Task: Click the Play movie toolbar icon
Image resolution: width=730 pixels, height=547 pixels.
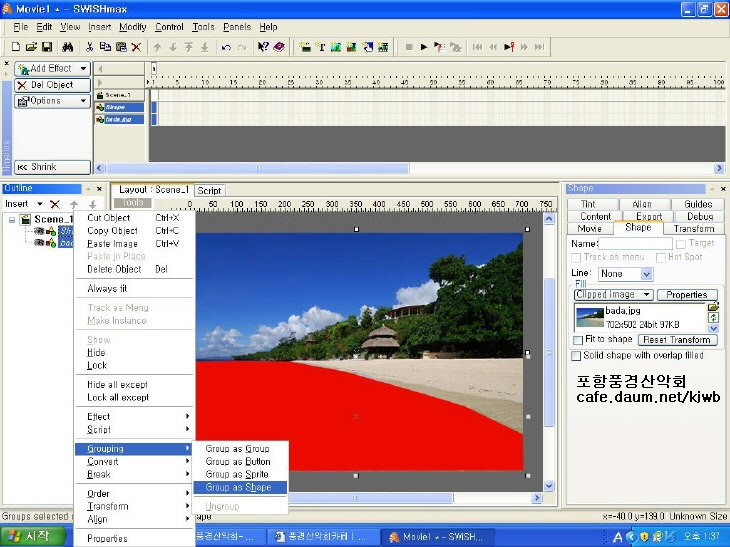Action: (x=424, y=47)
